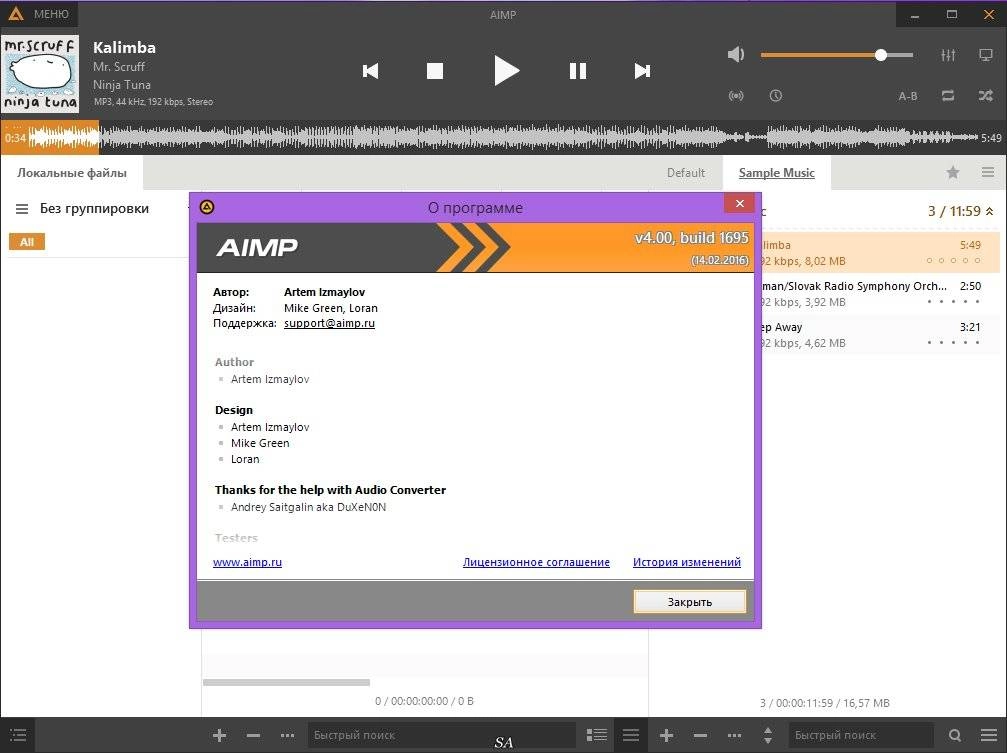Click the AIMP logo icon in dialog title

[207, 207]
